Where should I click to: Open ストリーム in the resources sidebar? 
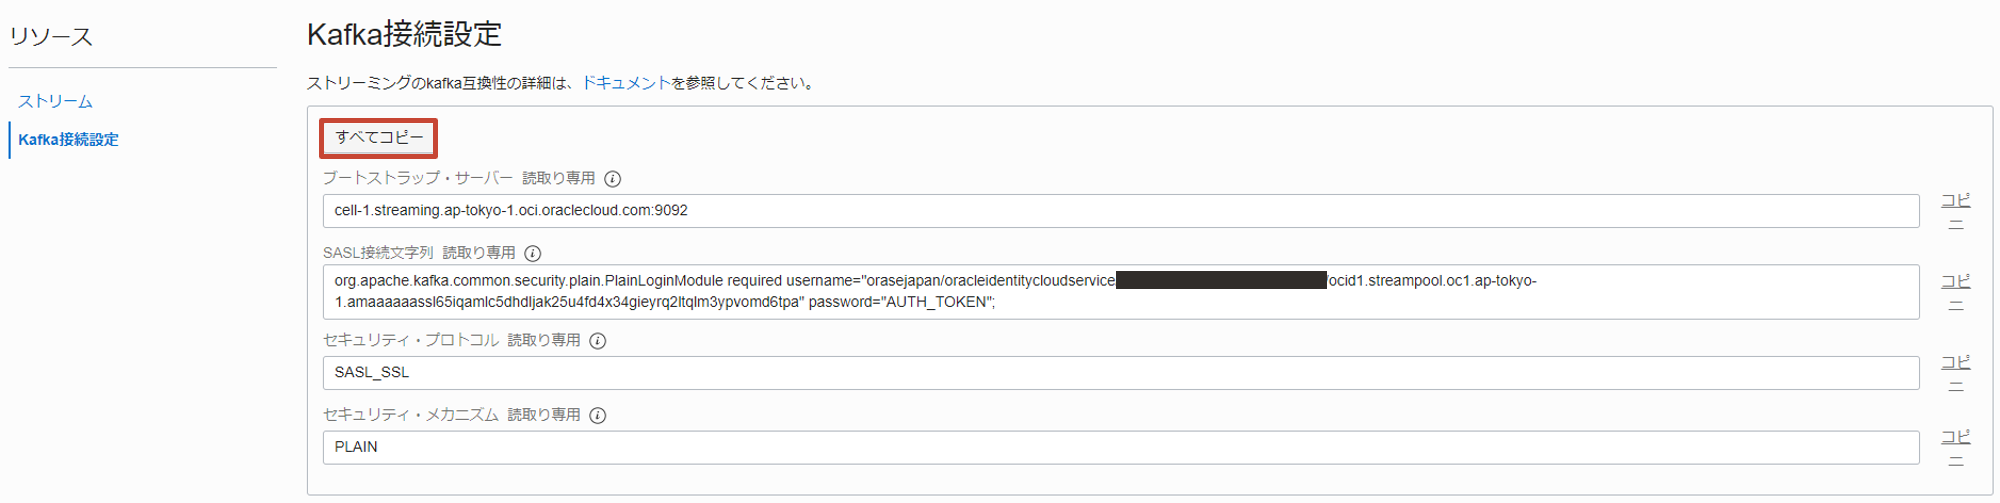55,101
